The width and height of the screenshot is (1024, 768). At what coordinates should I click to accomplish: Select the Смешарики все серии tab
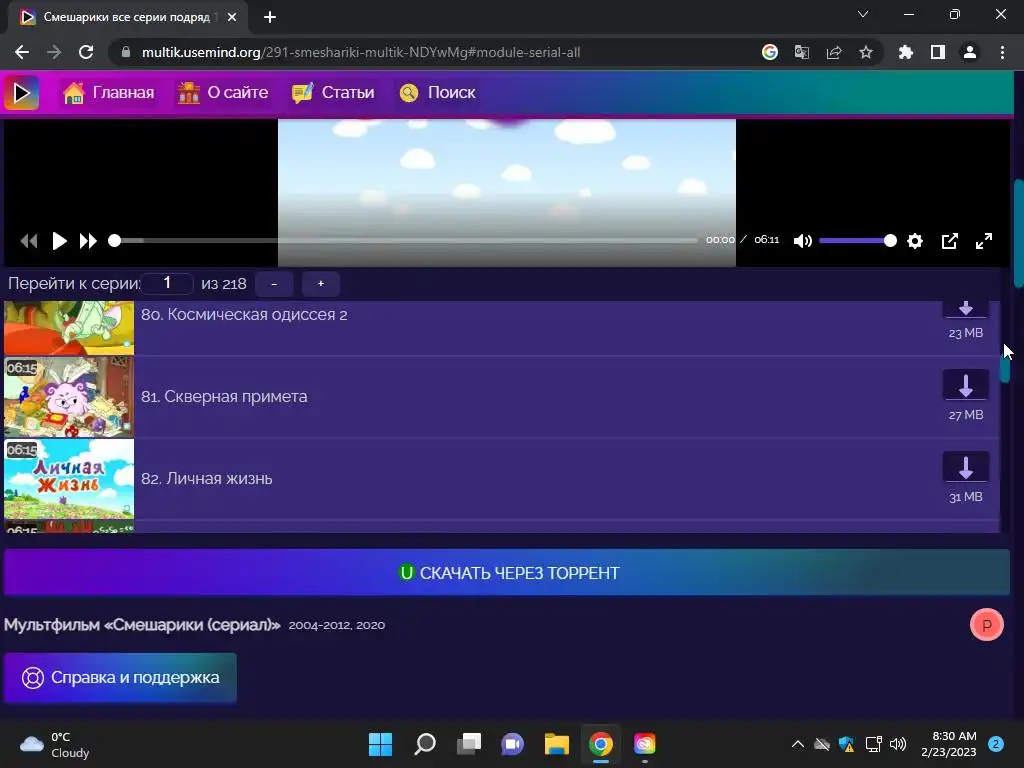(128, 17)
